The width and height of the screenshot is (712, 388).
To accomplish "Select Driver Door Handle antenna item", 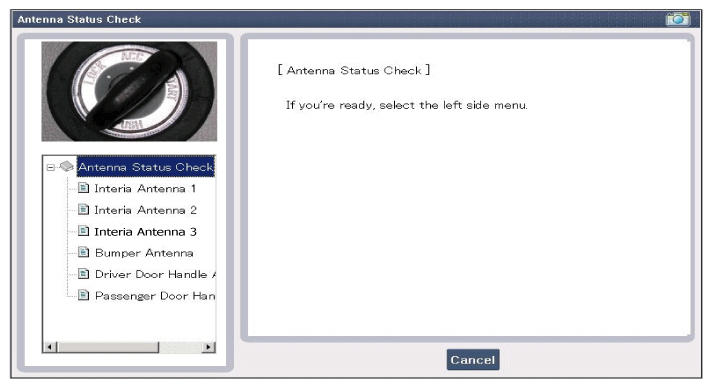I will click(x=155, y=274).
